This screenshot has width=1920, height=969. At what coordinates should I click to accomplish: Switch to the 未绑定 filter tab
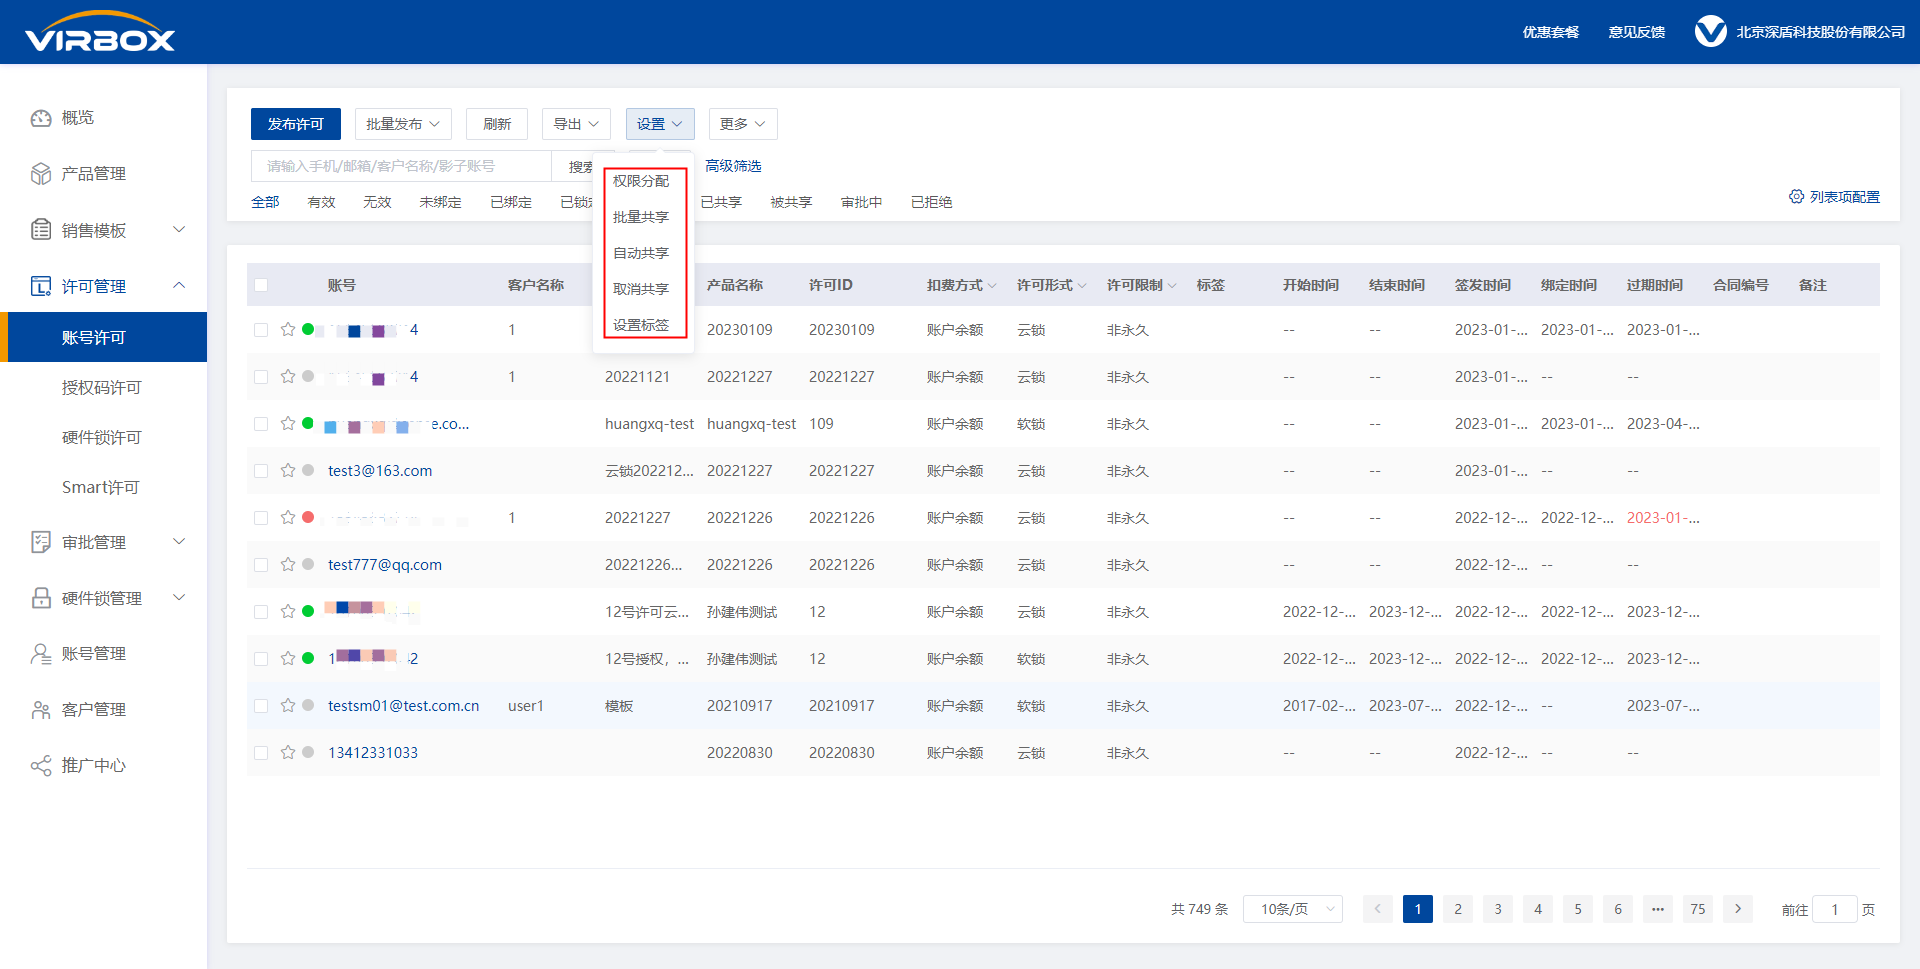point(440,202)
